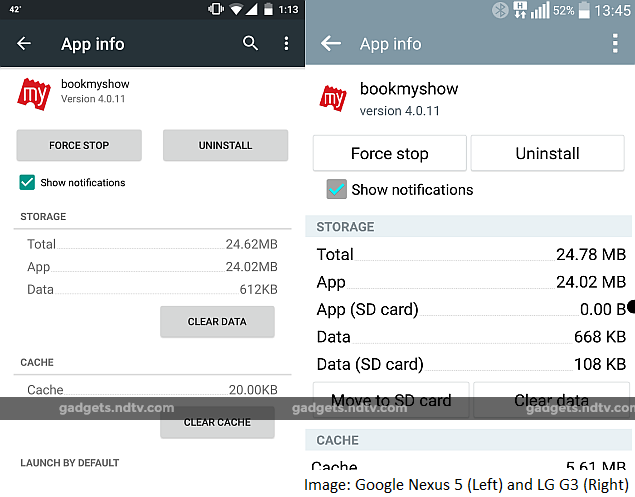This screenshot has height=497, width=635.
Task: Open search in Nexus 5 App info header
Action: tap(250, 43)
